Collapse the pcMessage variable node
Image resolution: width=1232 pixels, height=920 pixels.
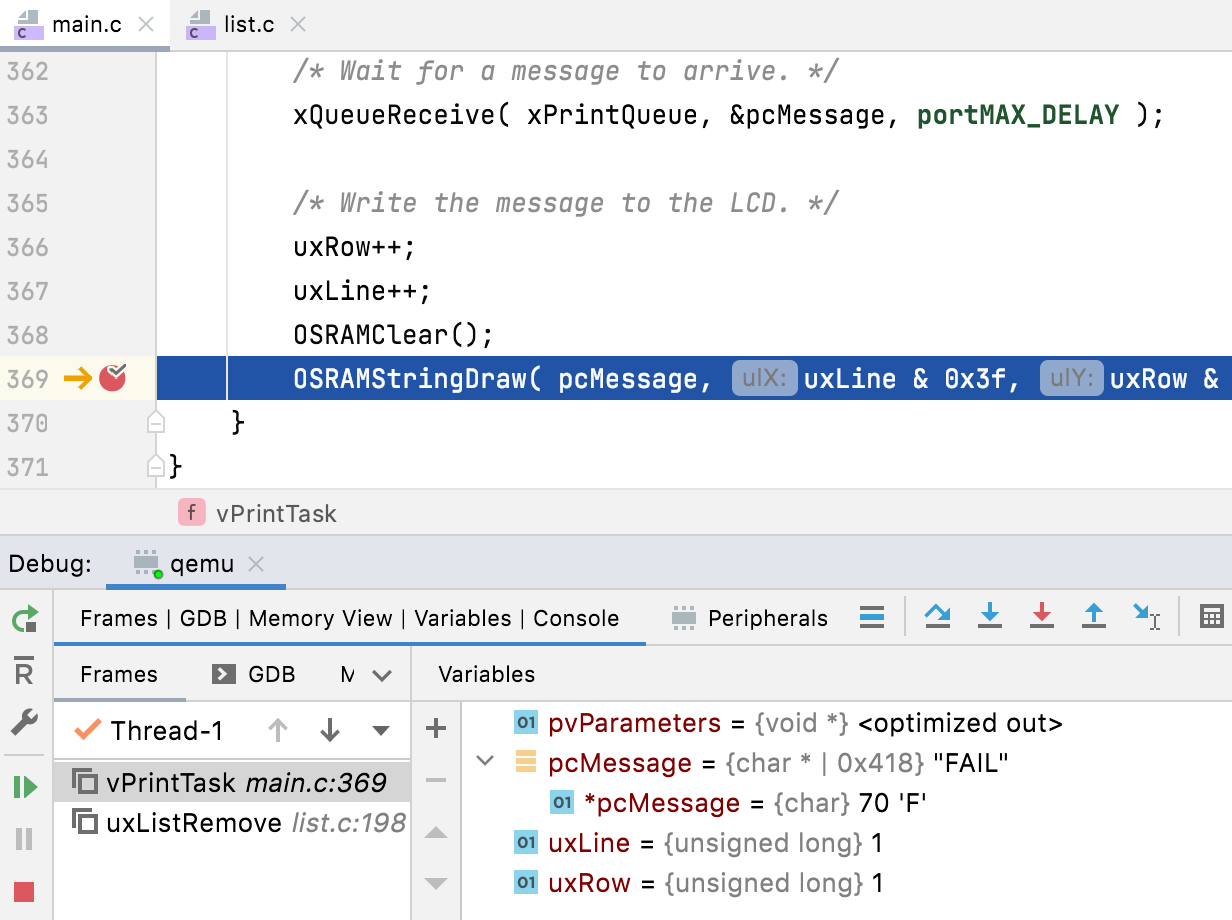pyautogui.click(x=486, y=762)
